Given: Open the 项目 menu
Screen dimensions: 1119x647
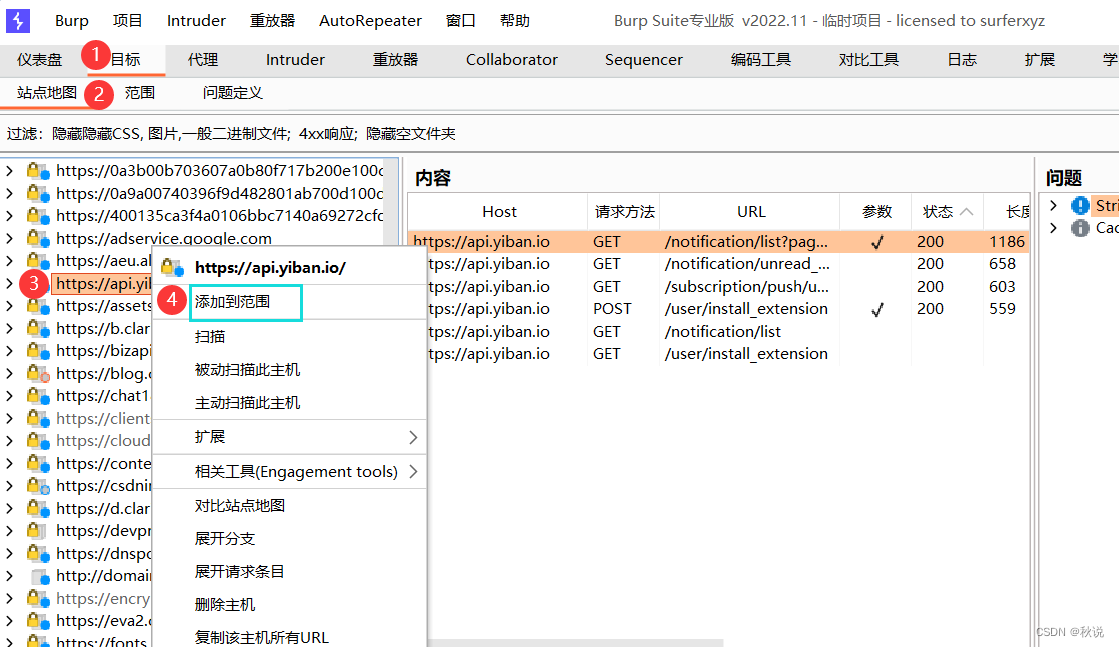Looking at the screenshot, I should pos(128,21).
